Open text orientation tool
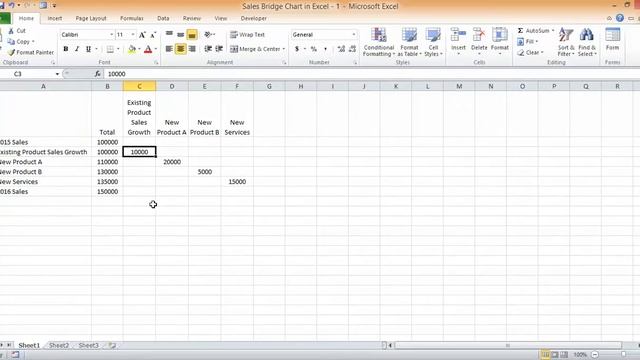The height and width of the screenshot is (360, 640). [208, 35]
